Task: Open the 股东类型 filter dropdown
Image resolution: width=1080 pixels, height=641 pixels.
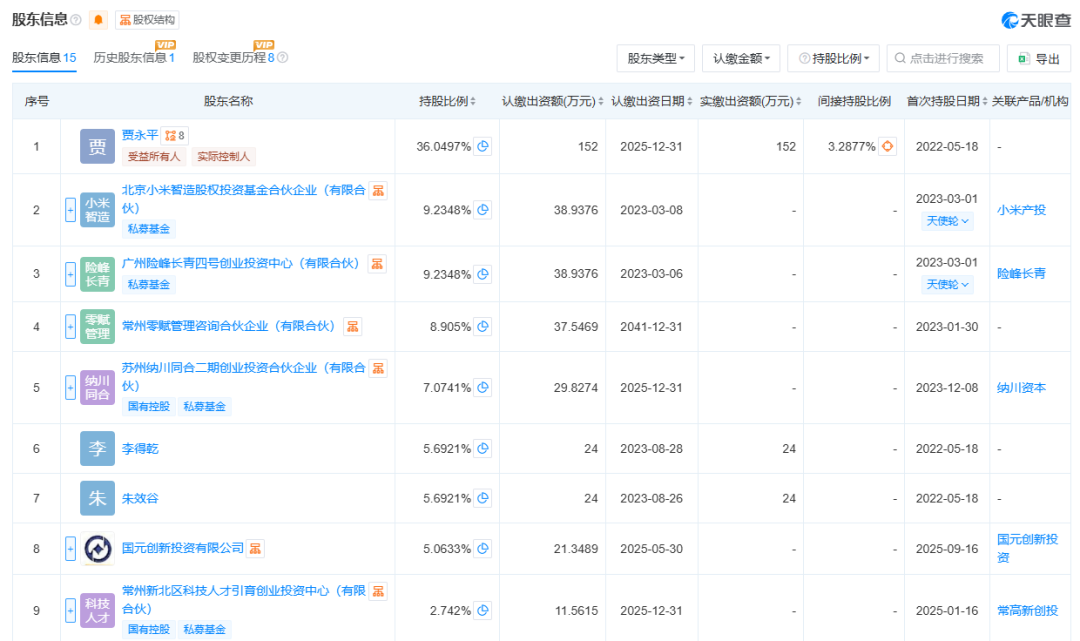Action: [x=655, y=59]
